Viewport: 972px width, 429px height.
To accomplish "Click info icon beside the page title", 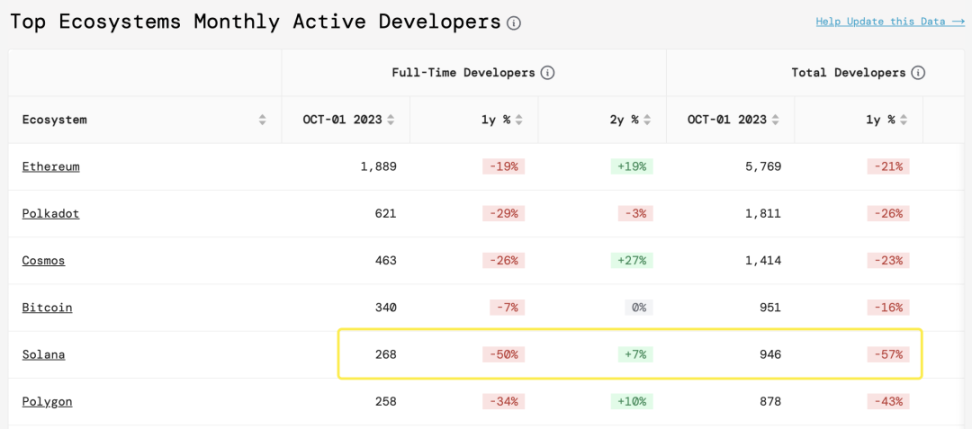I will click(514, 23).
